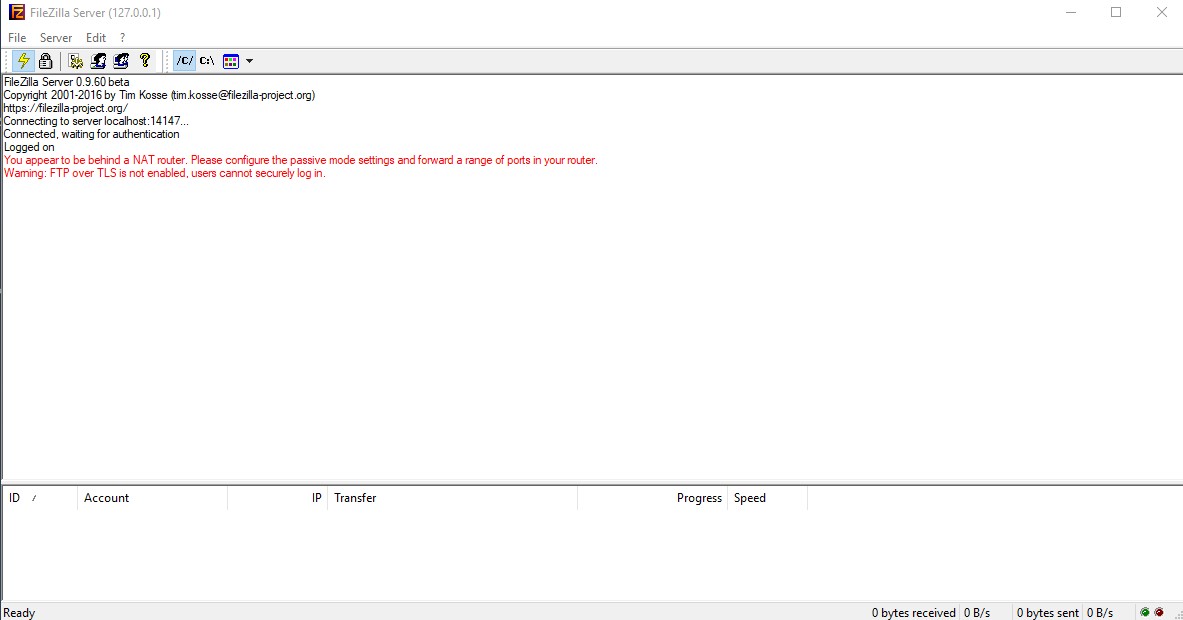Viewport: 1183px width, 620px height.
Task: Click the 0 B/s rate beside bytes sent
Action: coord(1100,613)
